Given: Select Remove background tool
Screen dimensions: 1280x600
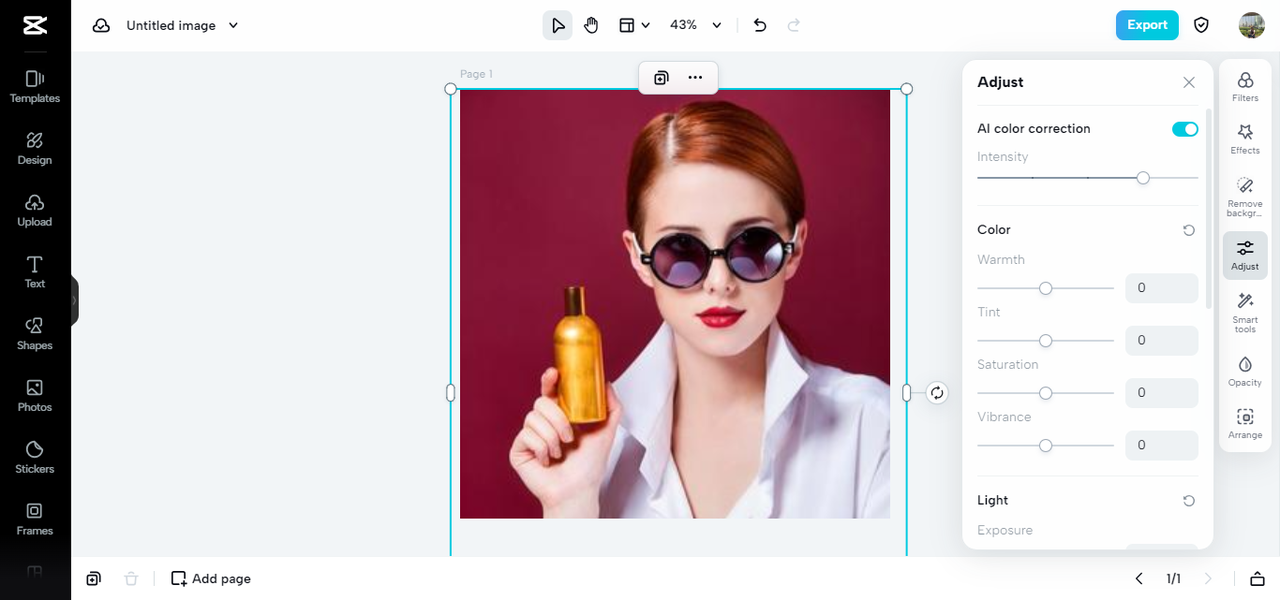Looking at the screenshot, I should (1245, 197).
